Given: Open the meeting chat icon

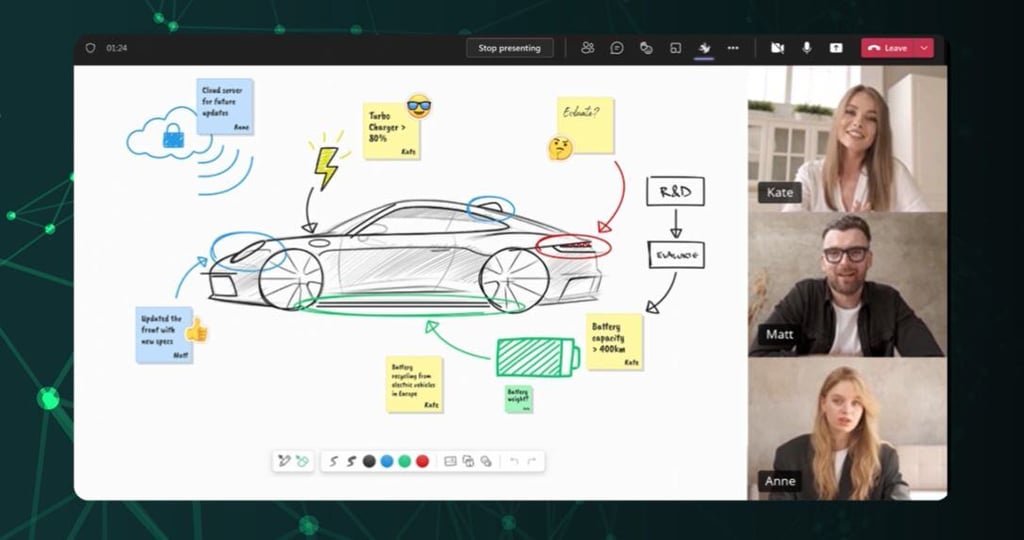Looking at the screenshot, I should coord(616,48).
